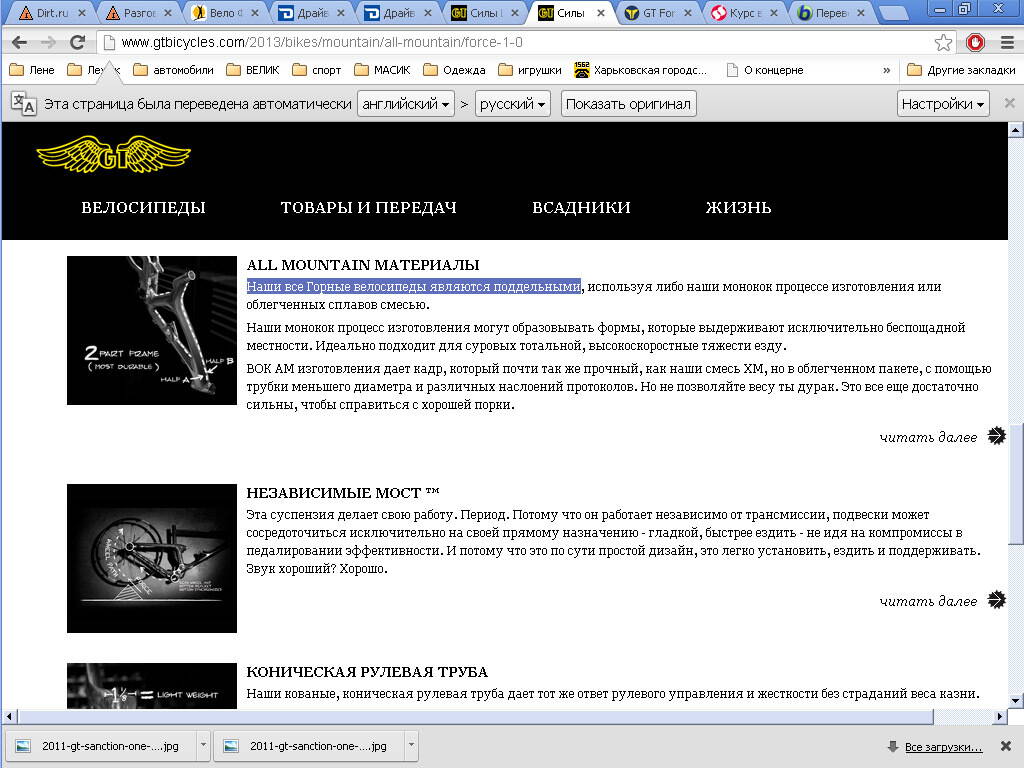Open the 'ВСАДНИКИ' navigation menu item
The width and height of the screenshot is (1024, 768).
tap(581, 208)
